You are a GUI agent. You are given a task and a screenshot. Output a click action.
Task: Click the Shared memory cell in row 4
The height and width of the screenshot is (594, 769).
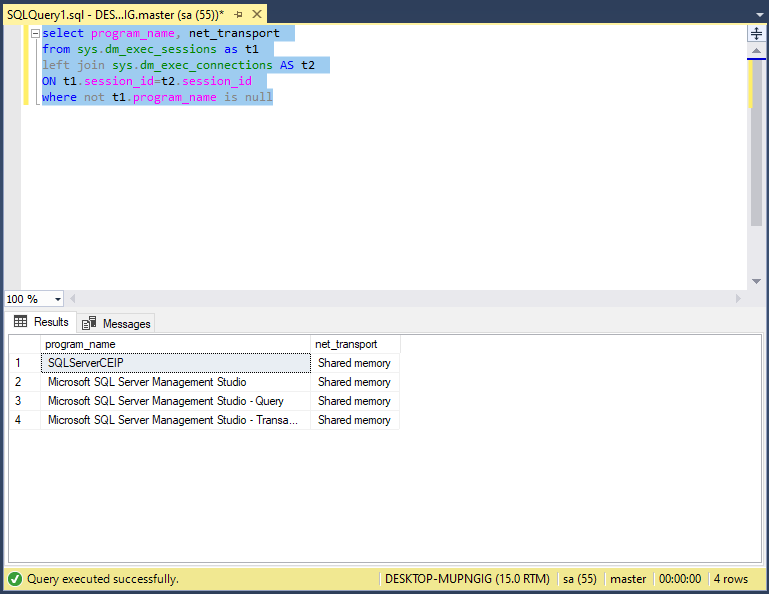pos(354,420)
